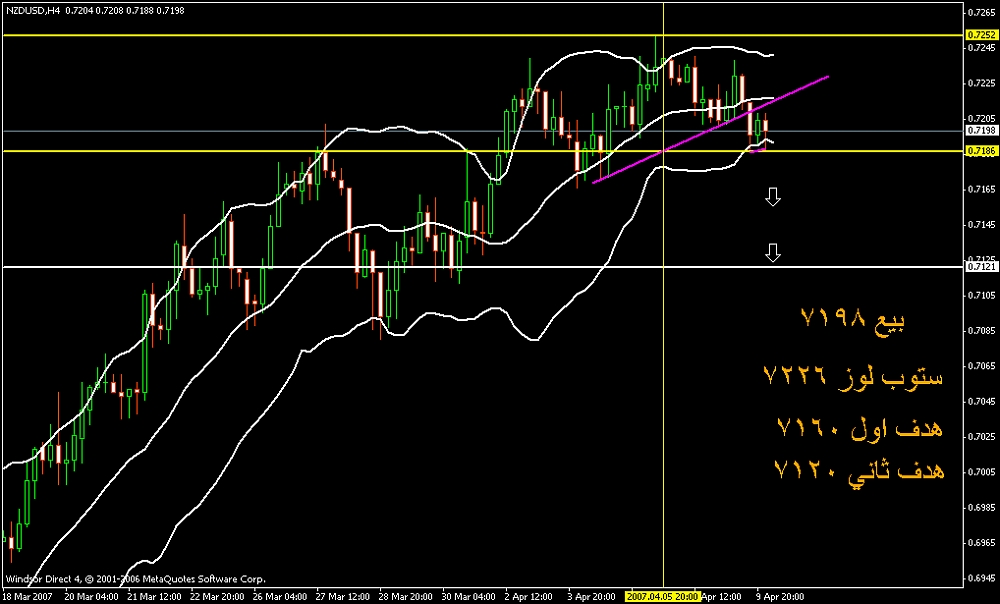Click the 0.6945 price axis label
Viewport: 1000px width, 604px height.
point(979,578)
